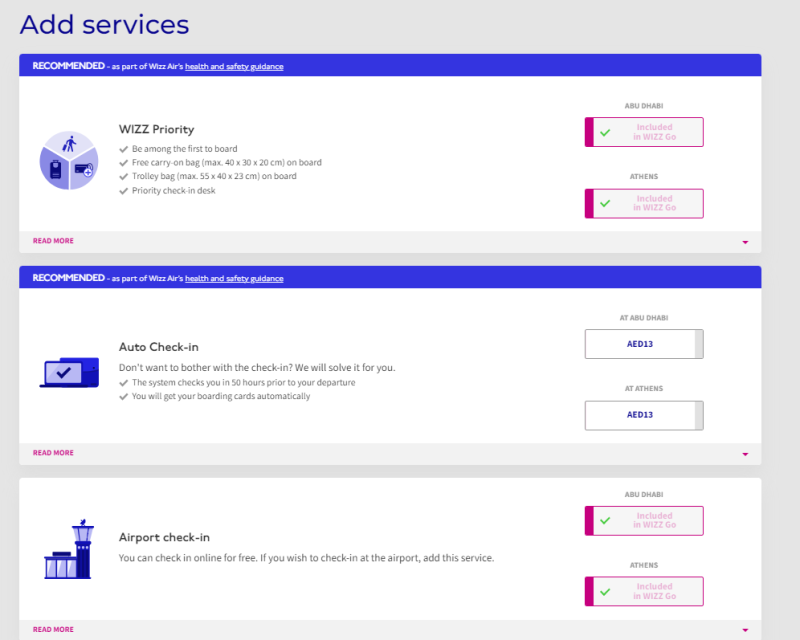Add Auto Check-in at Athens for AED13
The width and height of the screenshot is (800, 640).
644,415
